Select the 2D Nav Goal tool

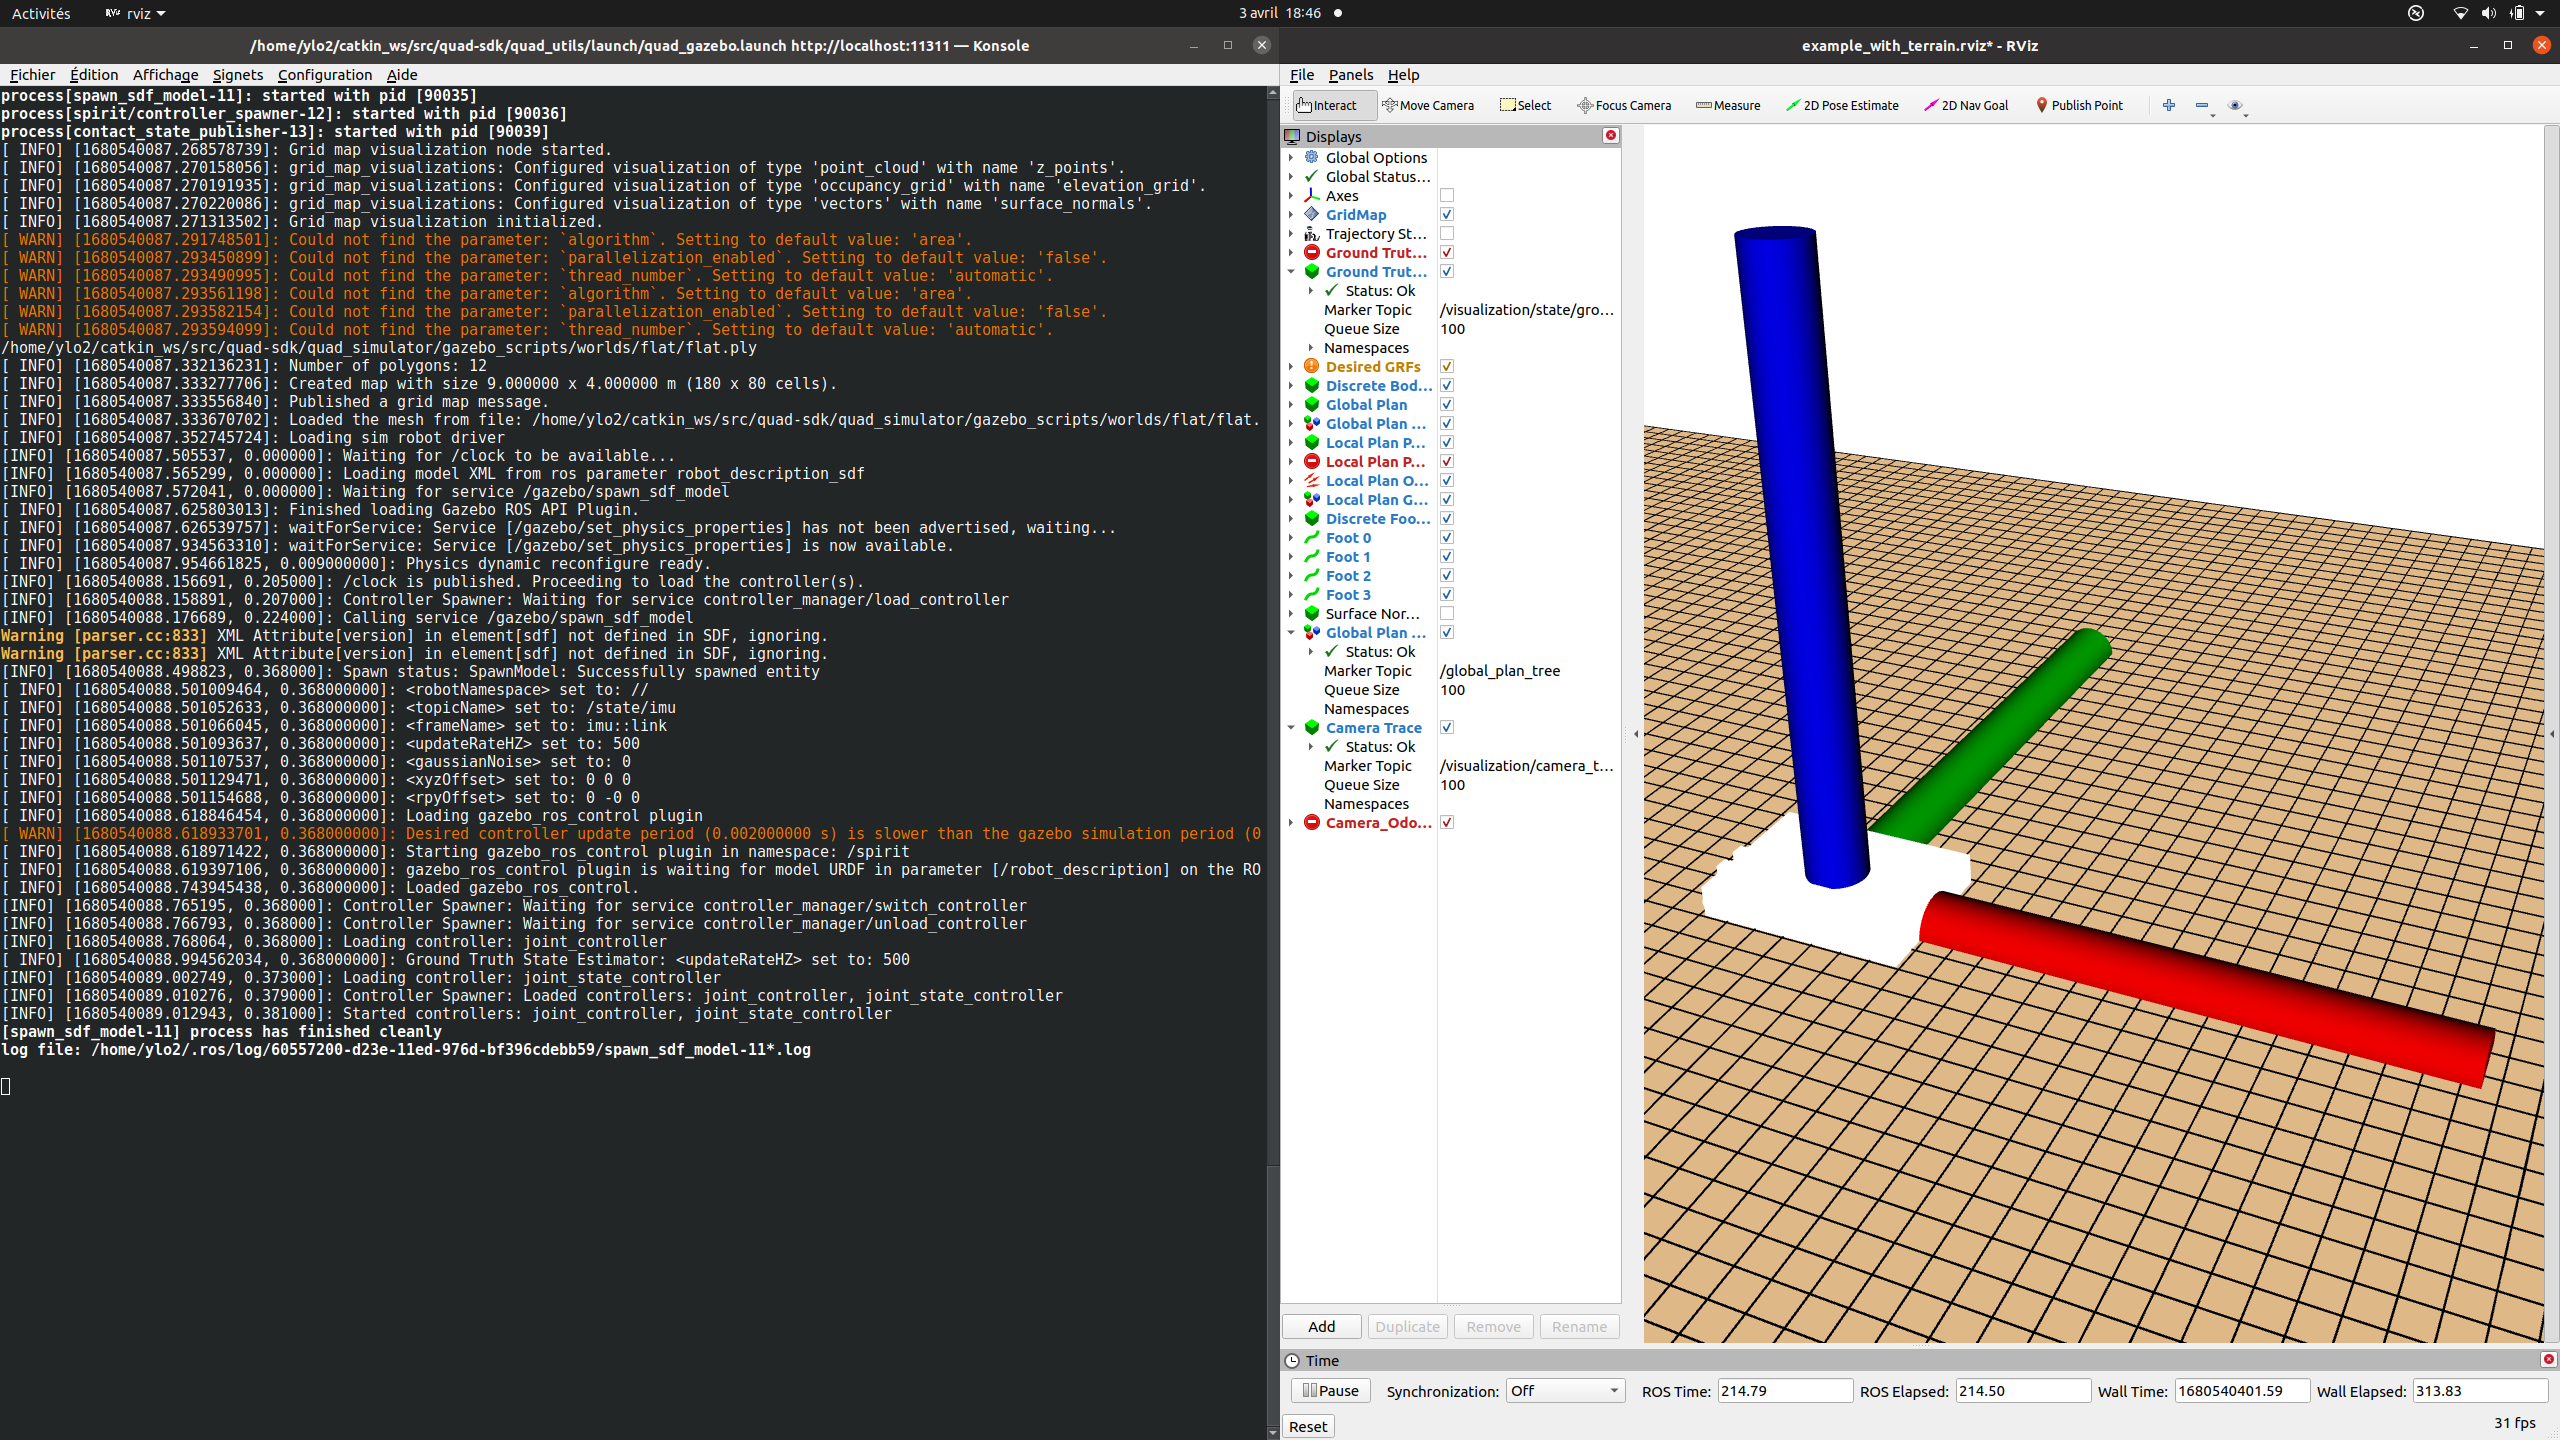tap(1965, 105)
